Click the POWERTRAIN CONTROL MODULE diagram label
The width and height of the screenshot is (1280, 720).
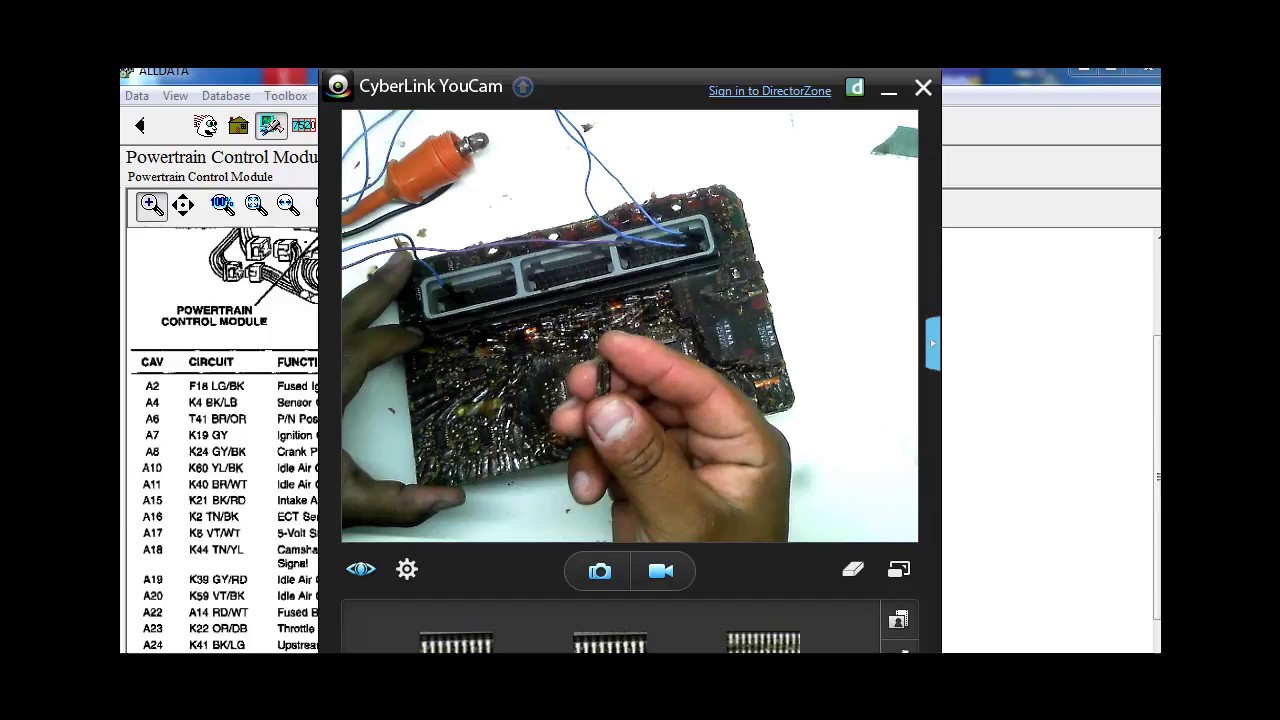coord(214,316)
